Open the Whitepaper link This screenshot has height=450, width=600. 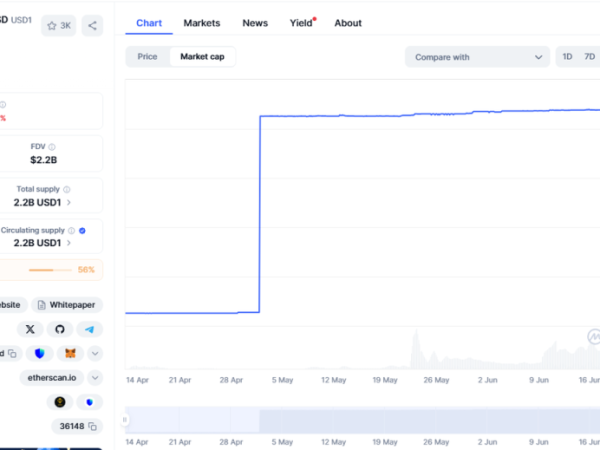(x=67, y=305)
